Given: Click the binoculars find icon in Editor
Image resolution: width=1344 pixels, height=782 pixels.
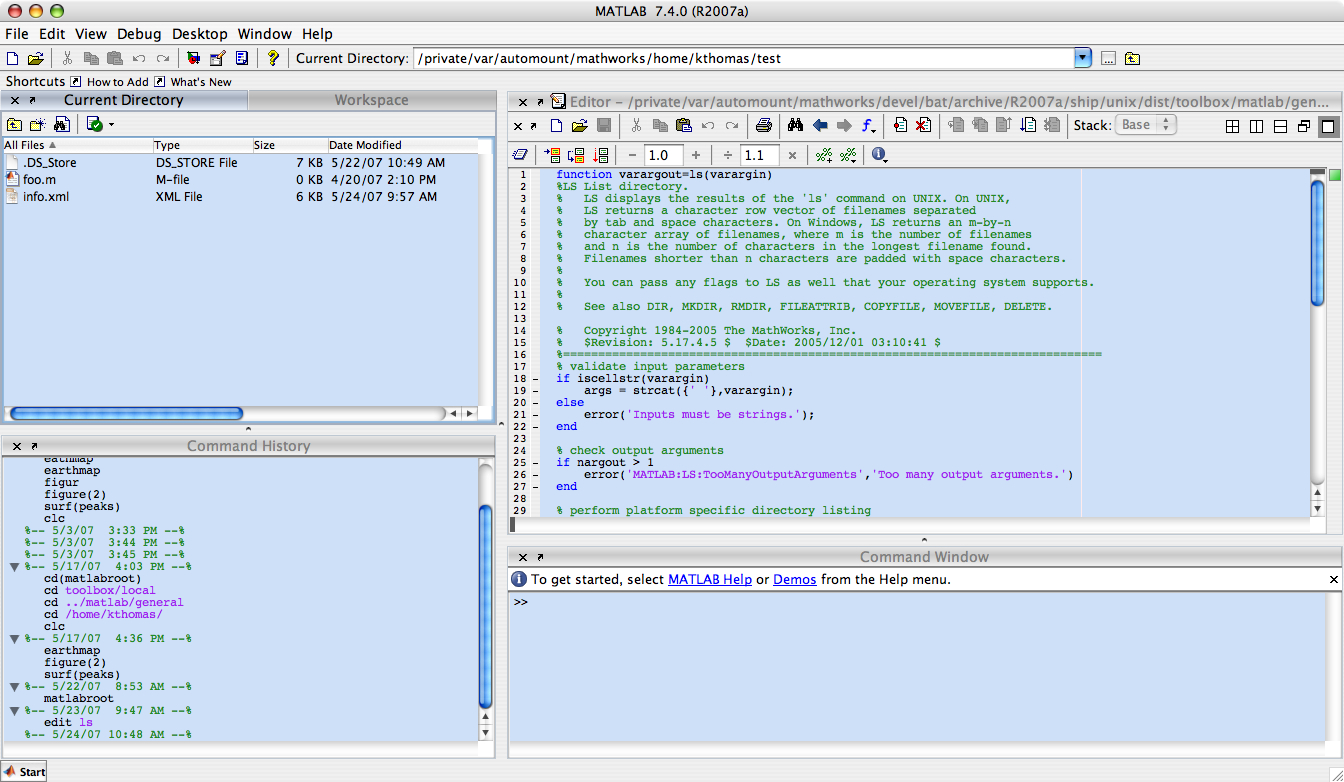Looking at the screenshot, I should click(x=796, y=125).
